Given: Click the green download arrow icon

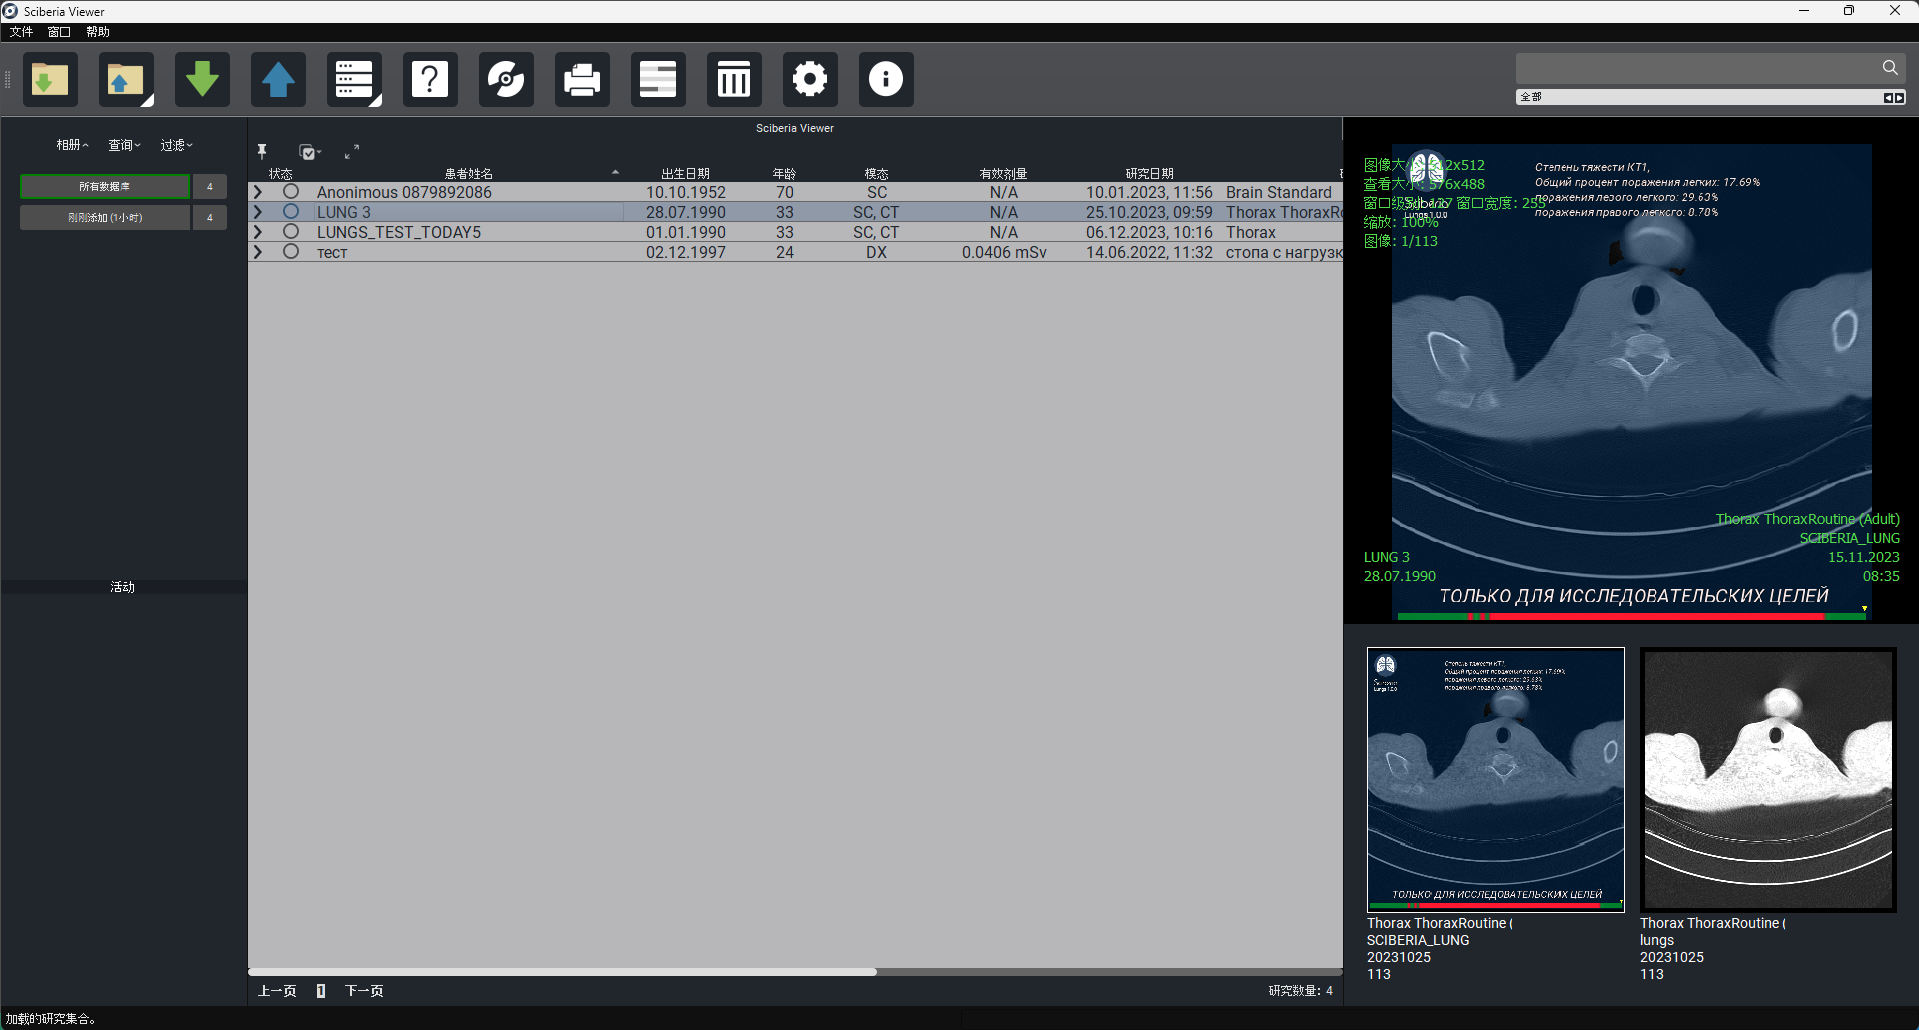Looking at the screenshot, I should tap(202, 79).
